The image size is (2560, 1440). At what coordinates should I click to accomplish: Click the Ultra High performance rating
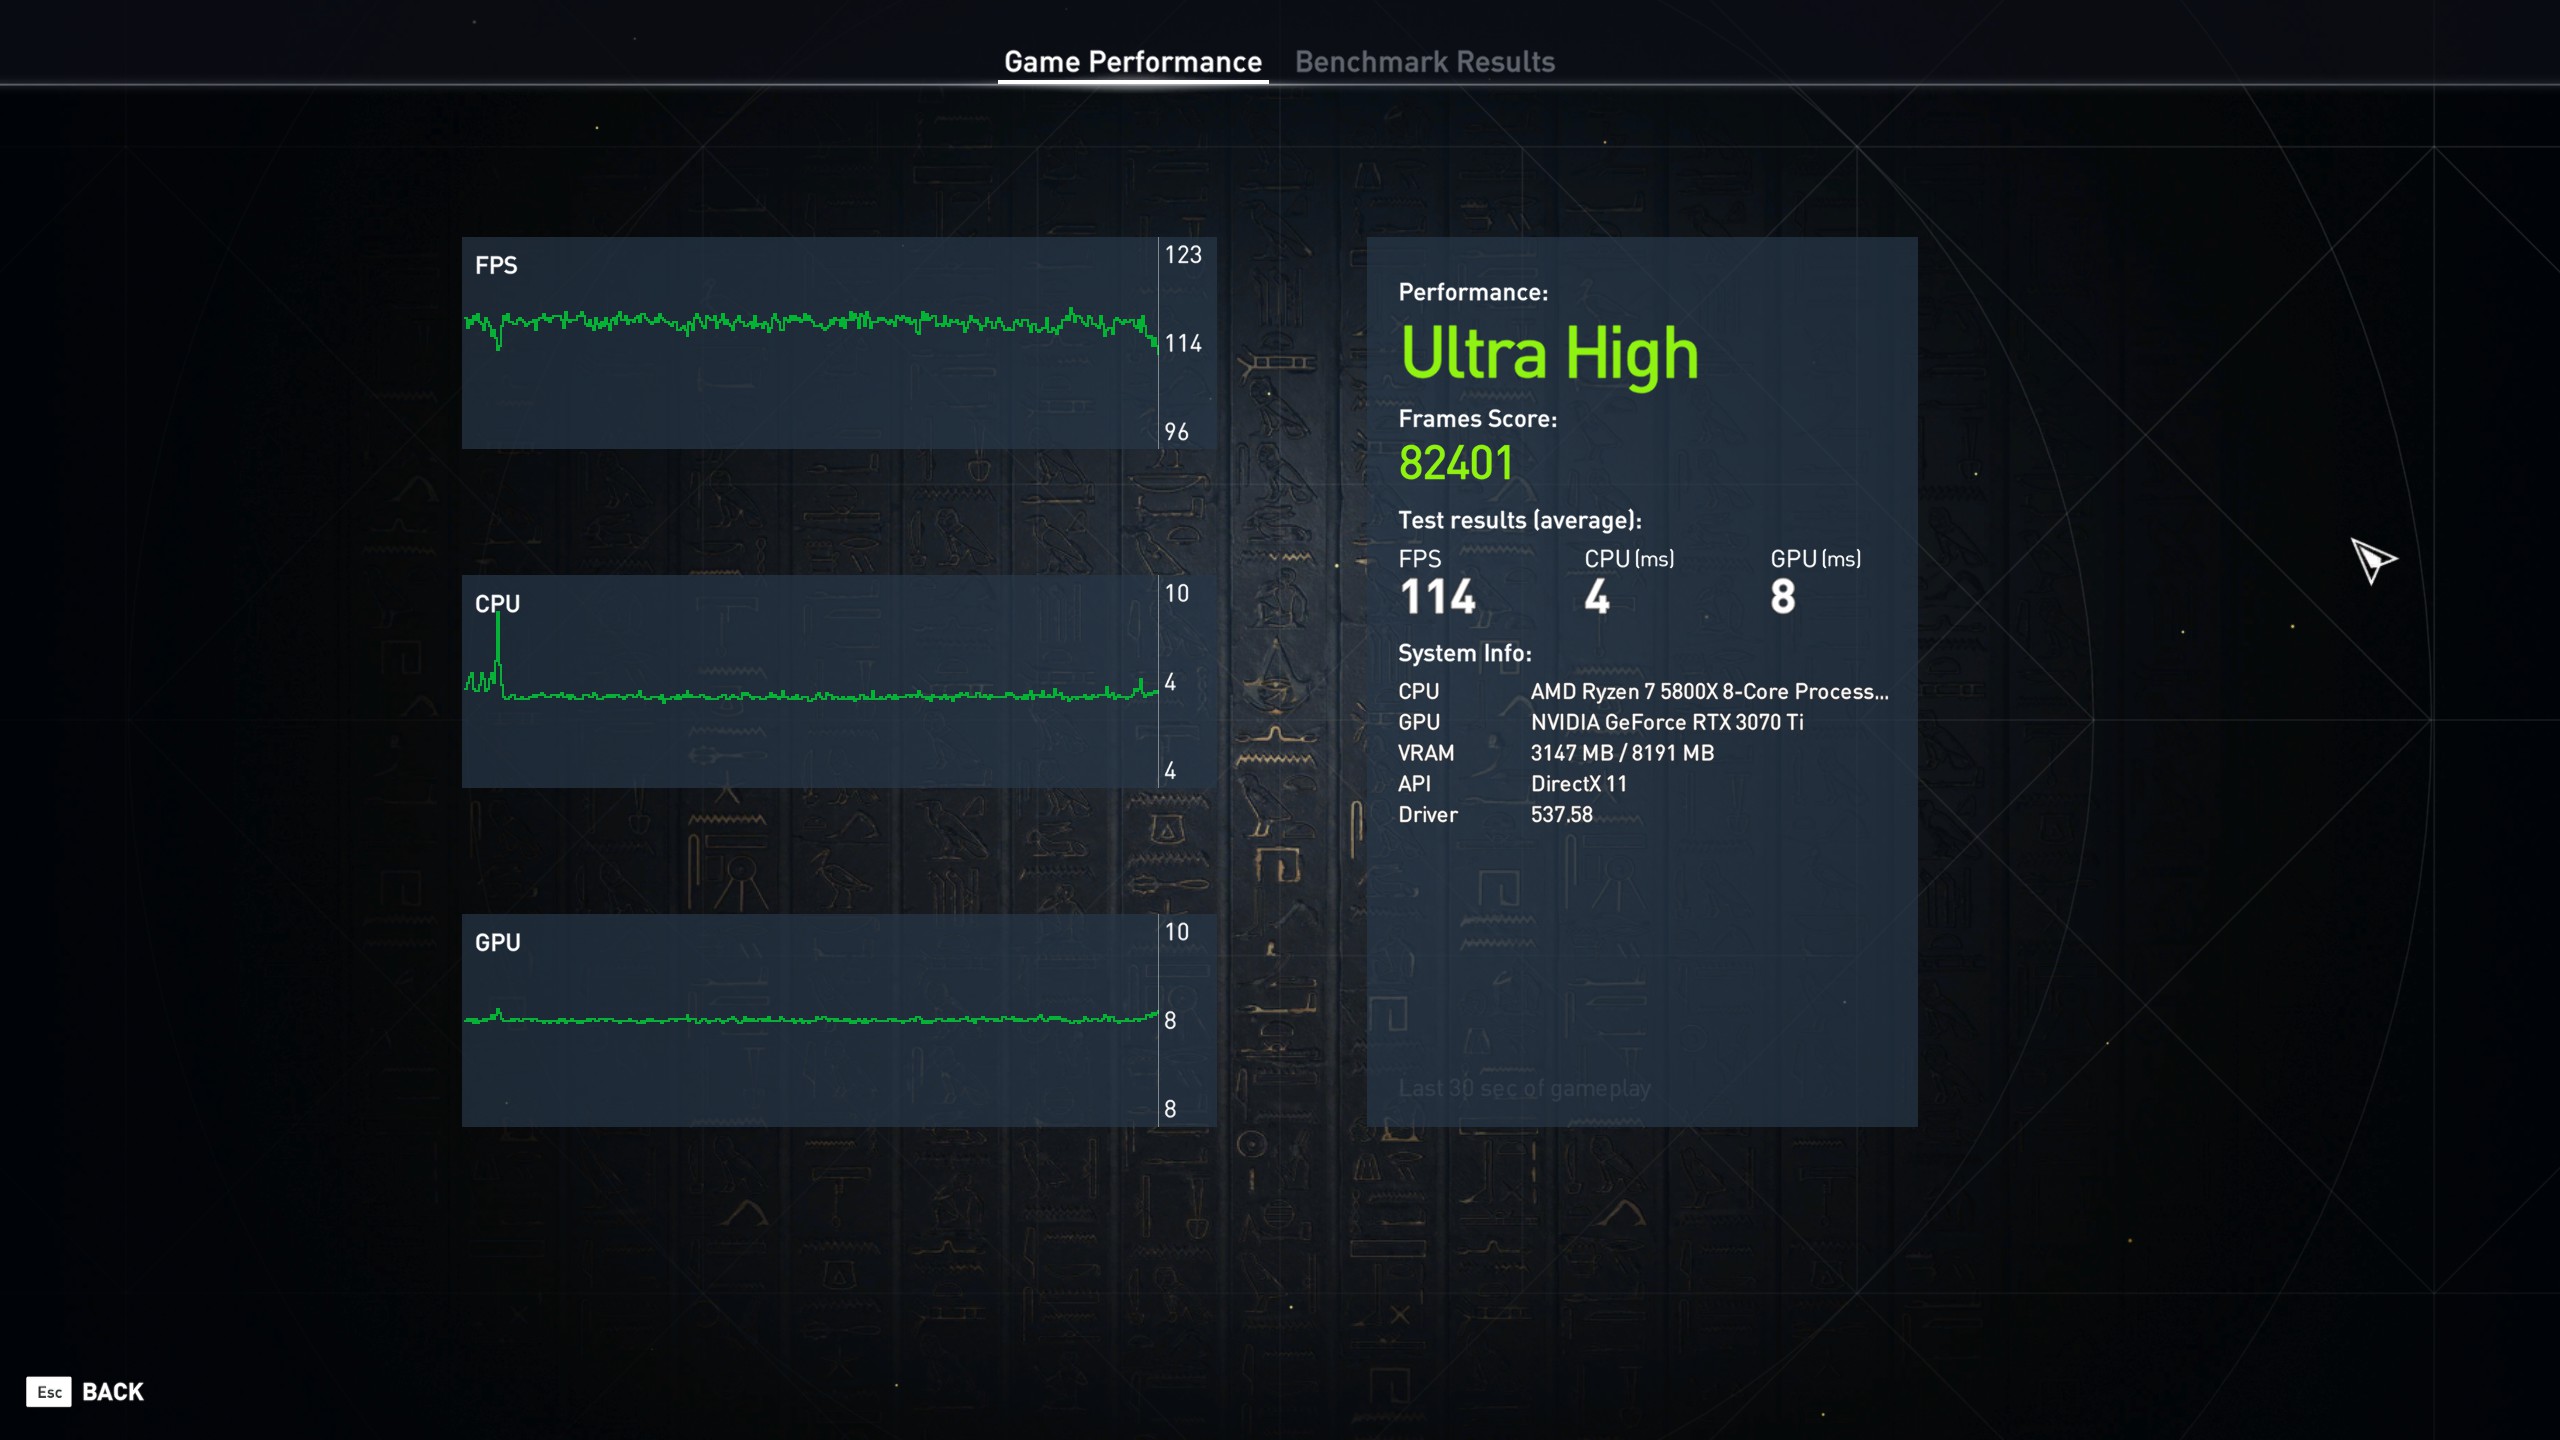[x=1548, y=354]
